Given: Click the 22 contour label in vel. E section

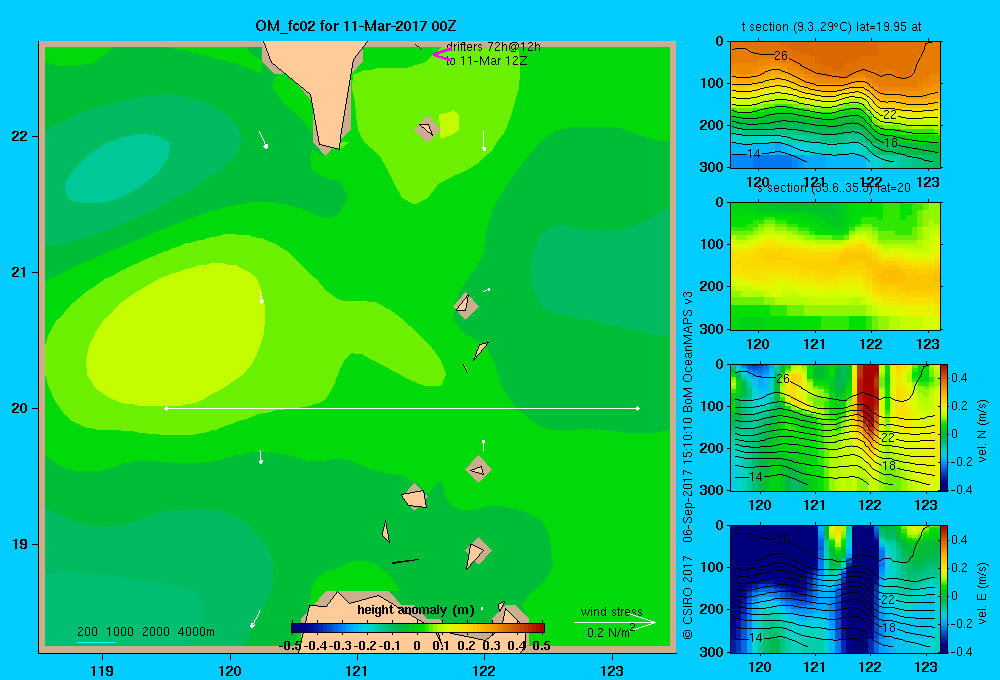Looking at the screenshot, I should coord(888,600).
